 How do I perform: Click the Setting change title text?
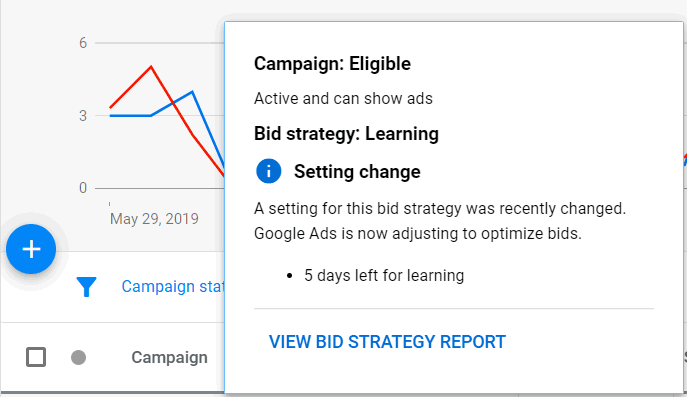[357, 171]
